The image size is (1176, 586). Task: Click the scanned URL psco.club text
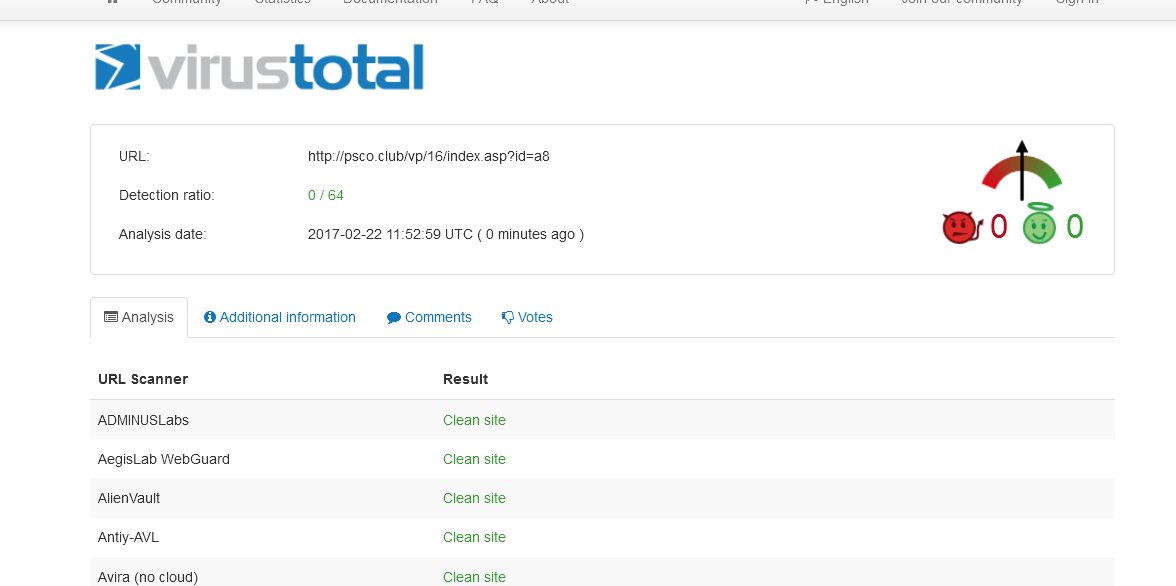[428, 156]
